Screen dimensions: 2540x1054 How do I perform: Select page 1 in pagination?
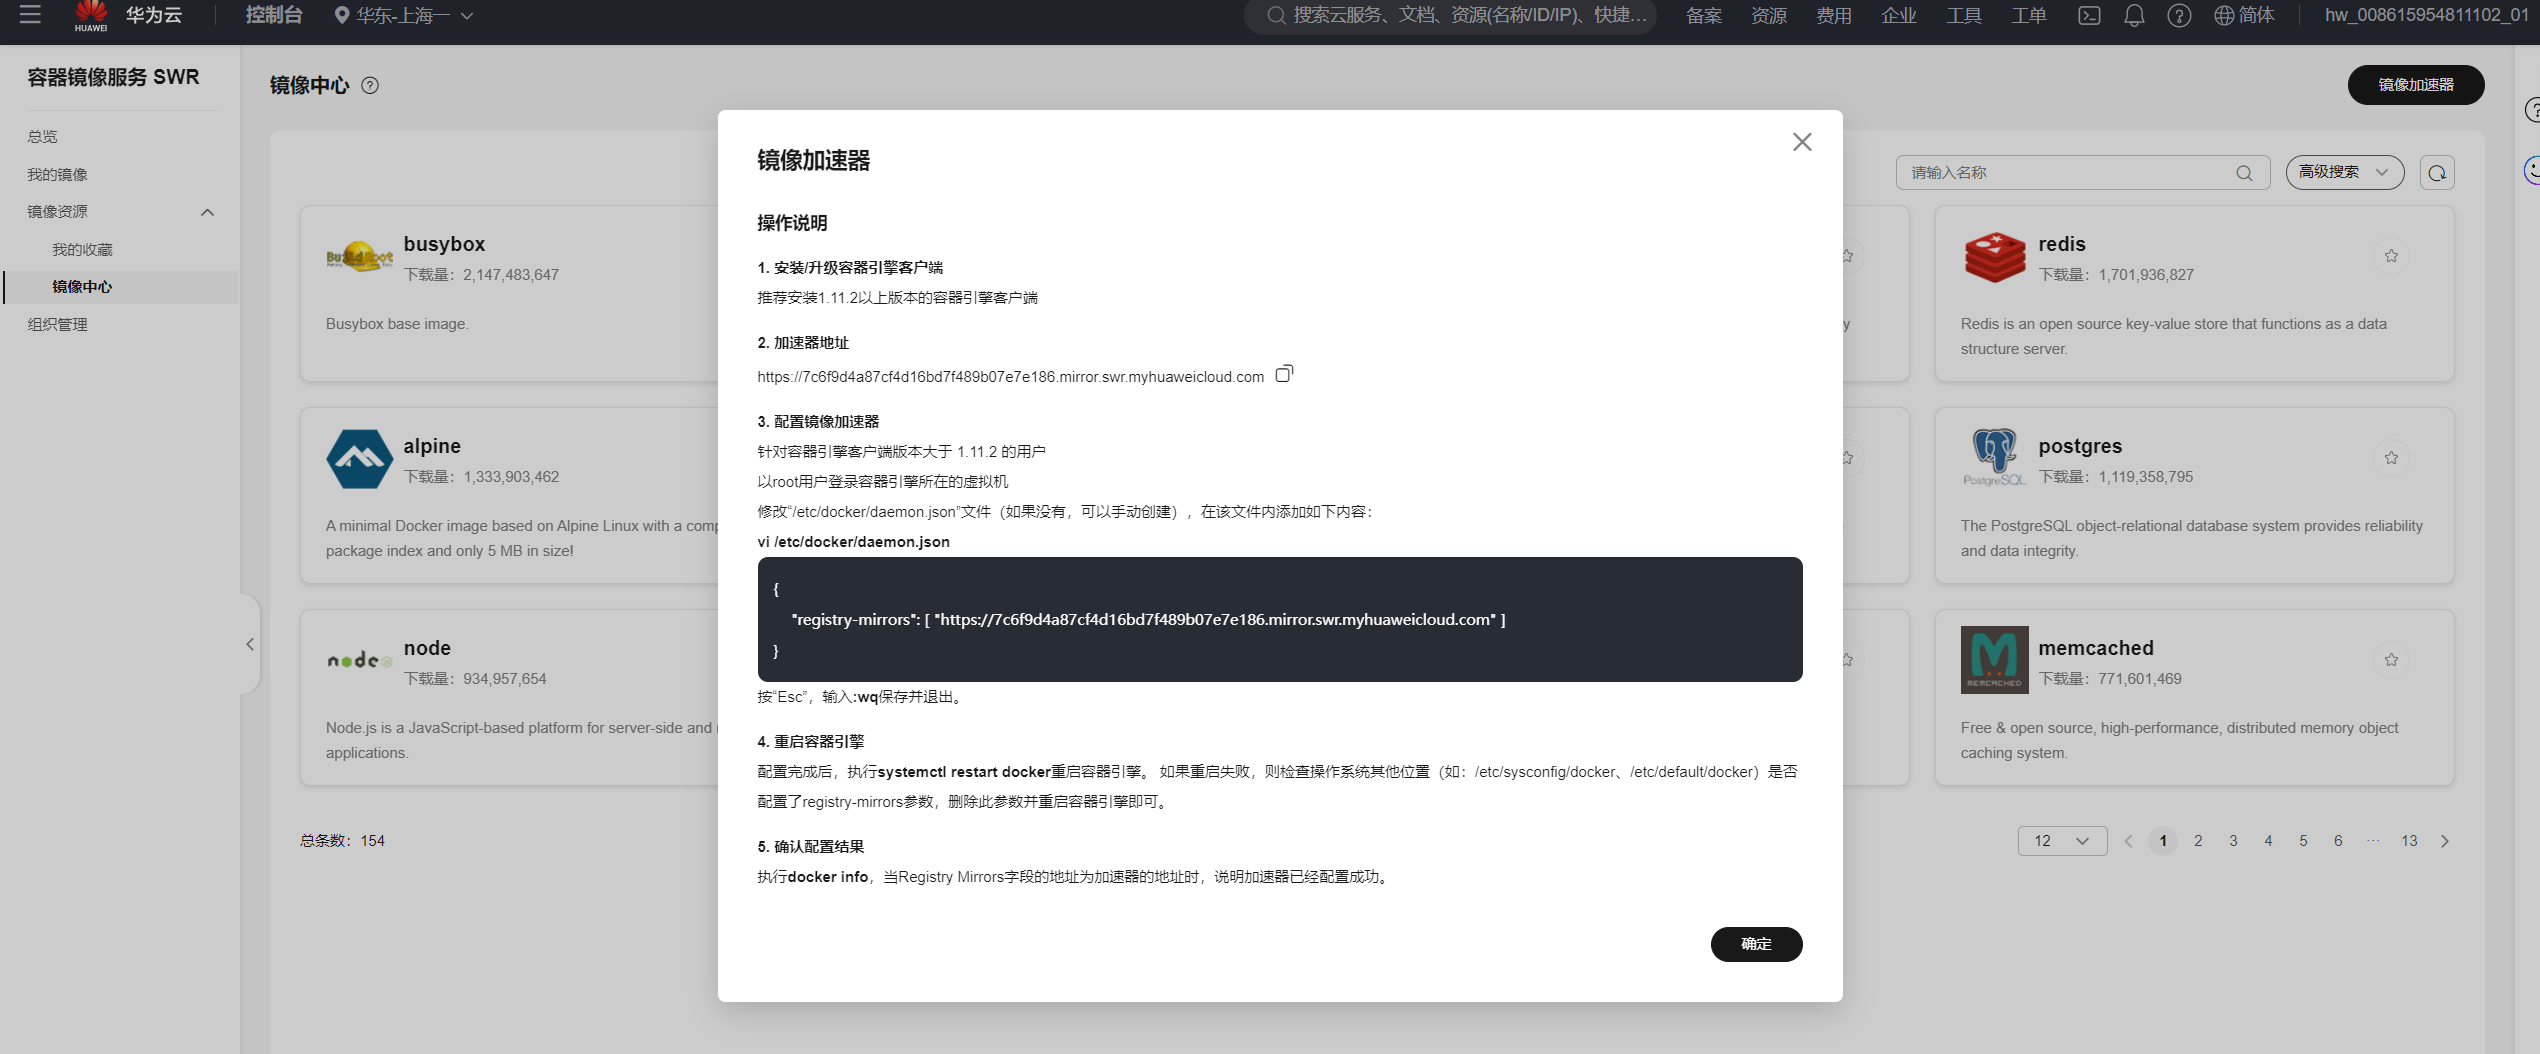[x=2162, y=841]
